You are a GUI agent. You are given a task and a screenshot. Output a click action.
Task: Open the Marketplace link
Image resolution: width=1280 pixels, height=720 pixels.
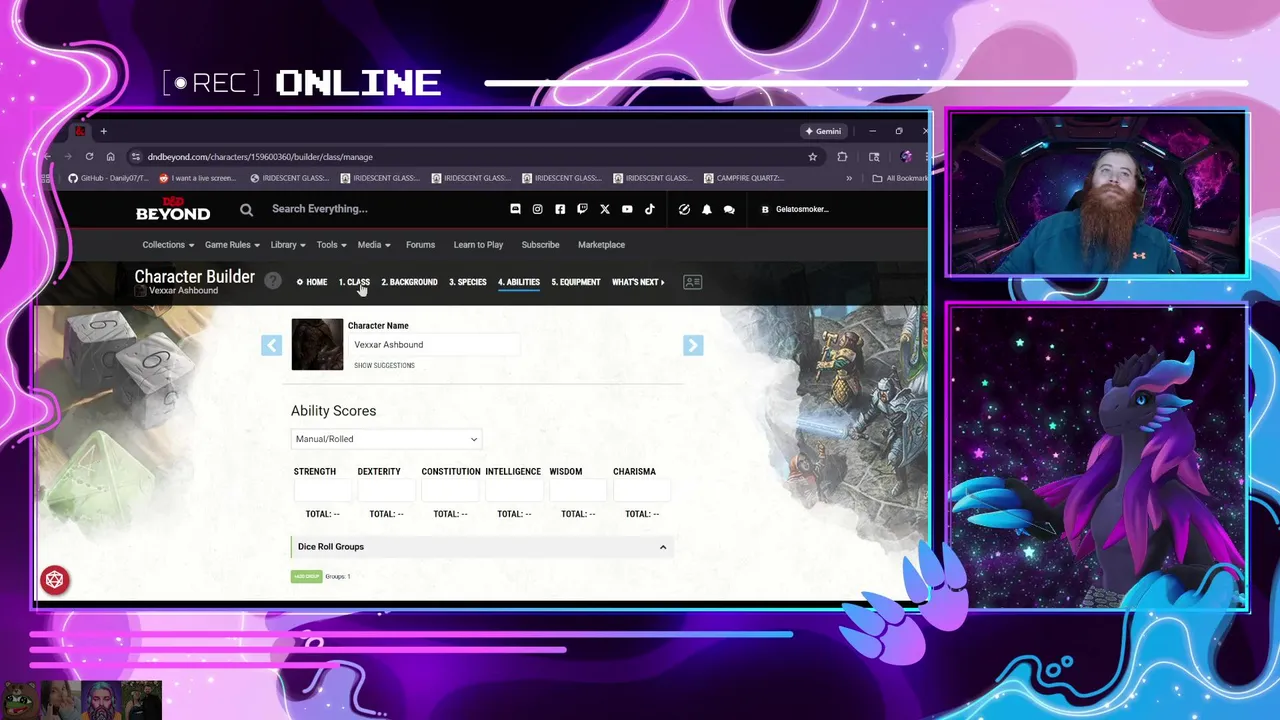coord(601,244)
